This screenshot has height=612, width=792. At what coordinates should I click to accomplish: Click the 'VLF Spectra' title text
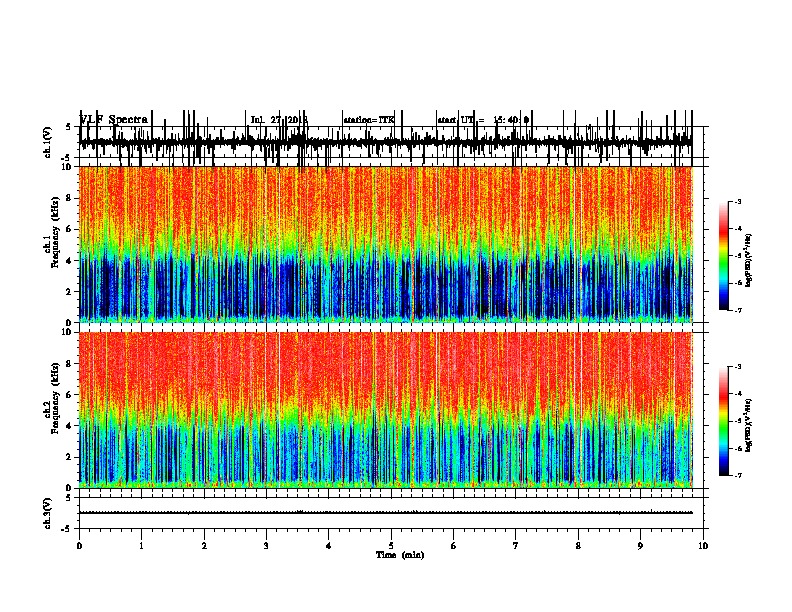pos(114,120)
